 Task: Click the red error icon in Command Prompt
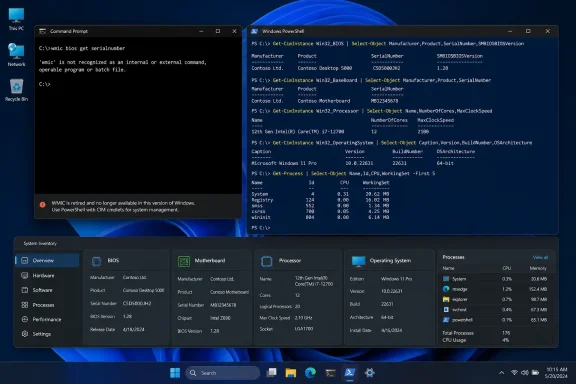coord(43,205)
